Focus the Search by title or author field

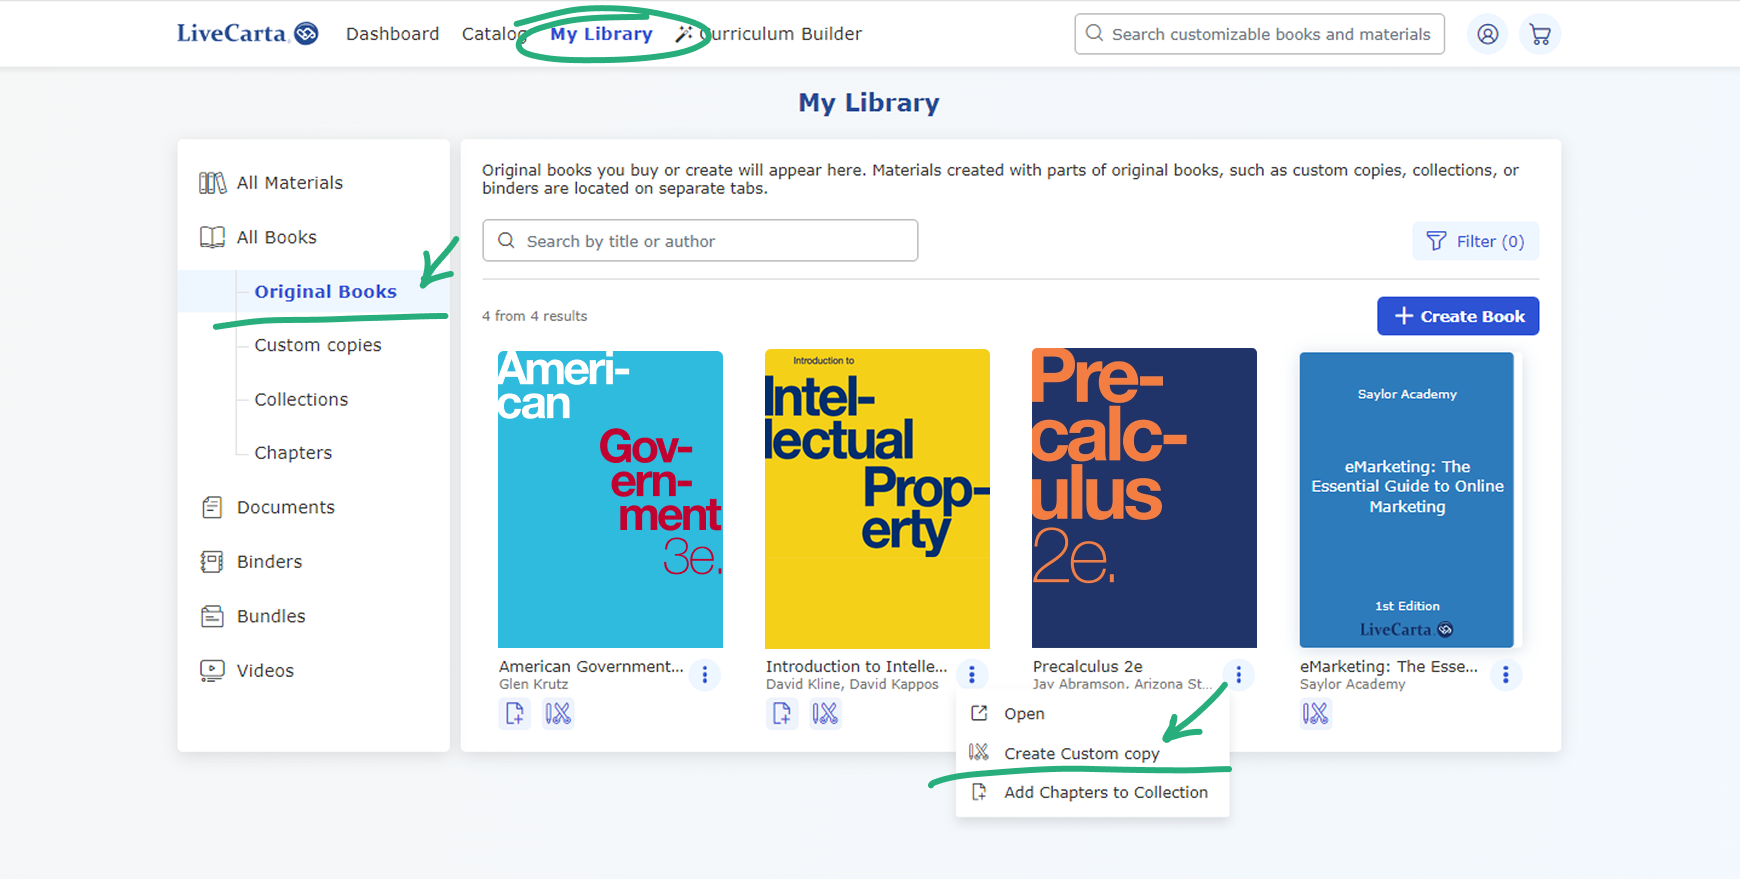click(700, 241)
